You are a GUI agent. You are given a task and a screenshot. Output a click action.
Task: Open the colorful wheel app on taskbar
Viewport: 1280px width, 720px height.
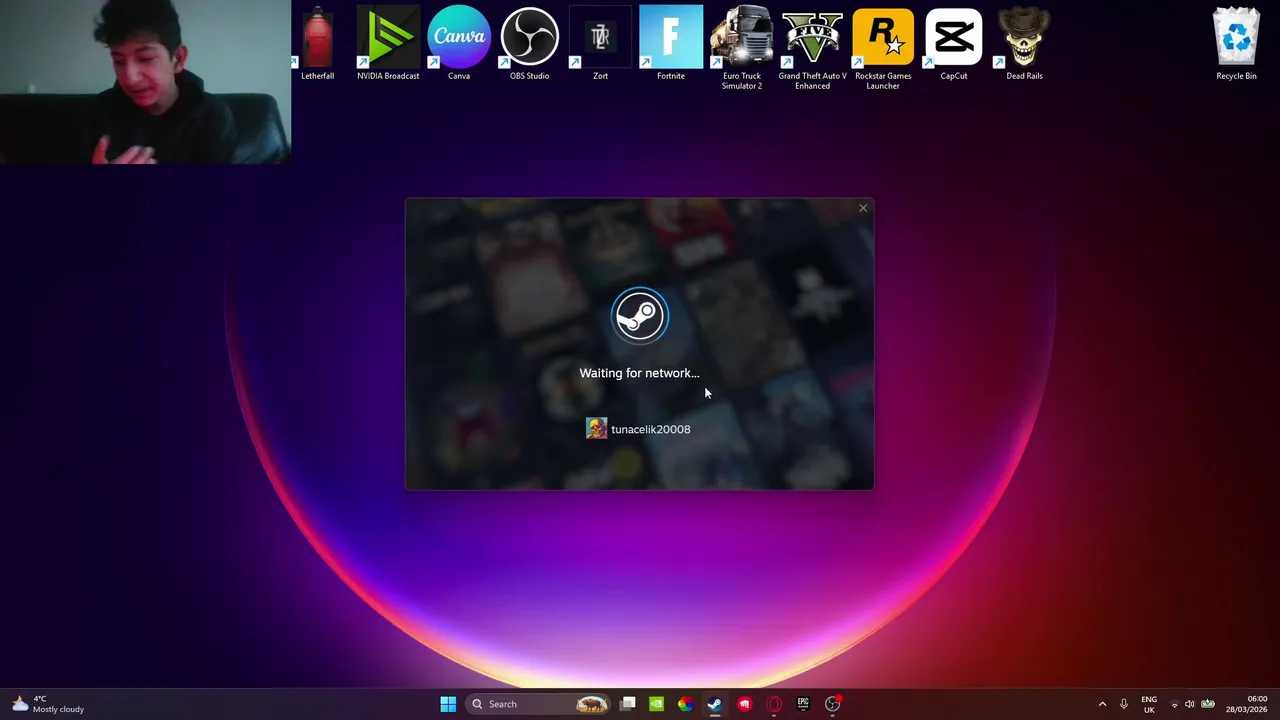pyautogui.click(x=685, y=704)
